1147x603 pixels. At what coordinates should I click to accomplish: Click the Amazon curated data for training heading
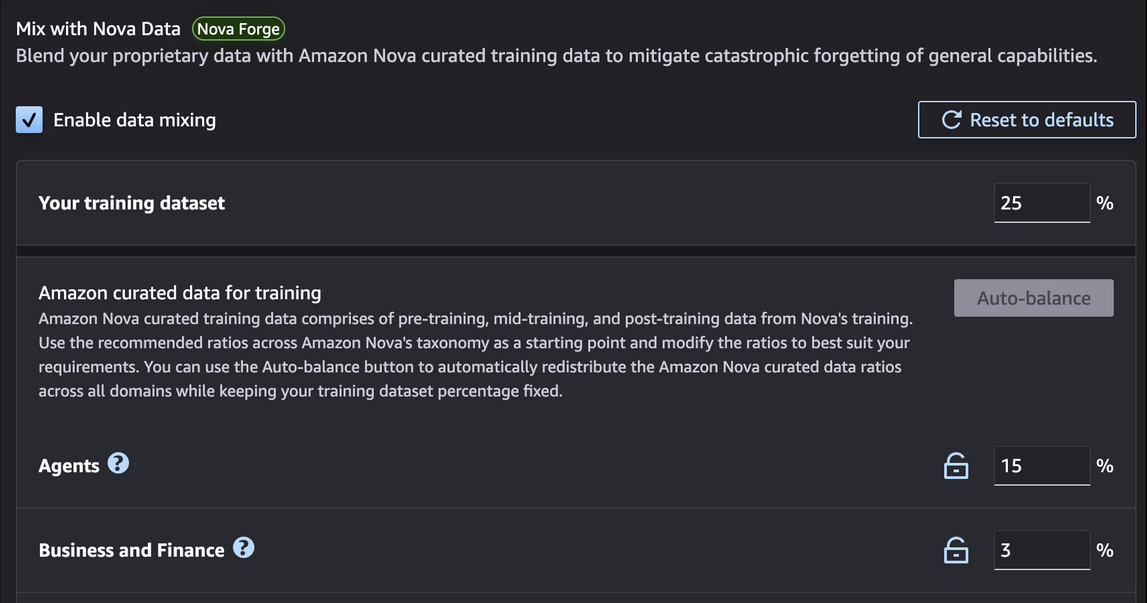pyautogui.click(x=180, y=293)
